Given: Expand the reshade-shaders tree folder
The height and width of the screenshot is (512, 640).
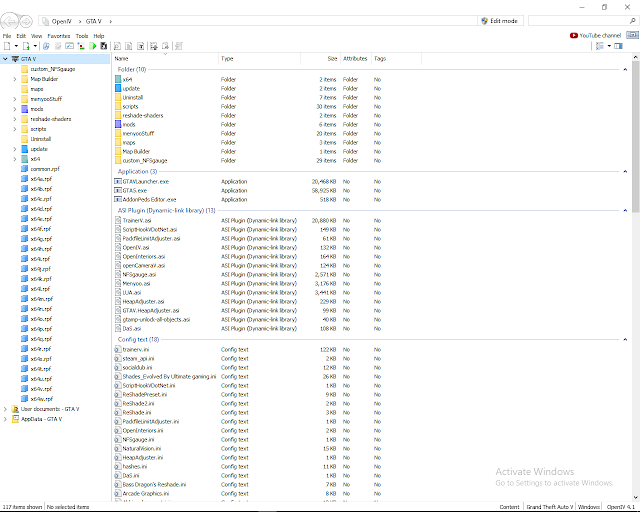Looking at the screenshot, I should 15,119.
